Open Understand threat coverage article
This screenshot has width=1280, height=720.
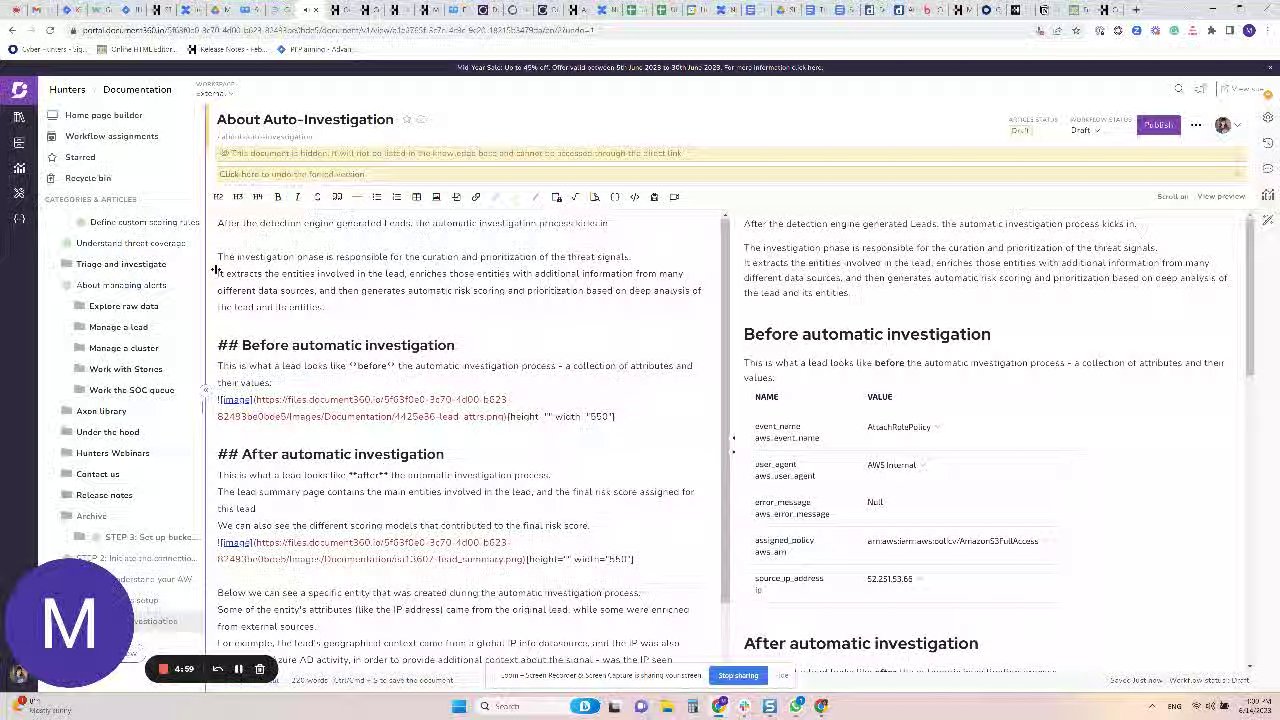130,243
